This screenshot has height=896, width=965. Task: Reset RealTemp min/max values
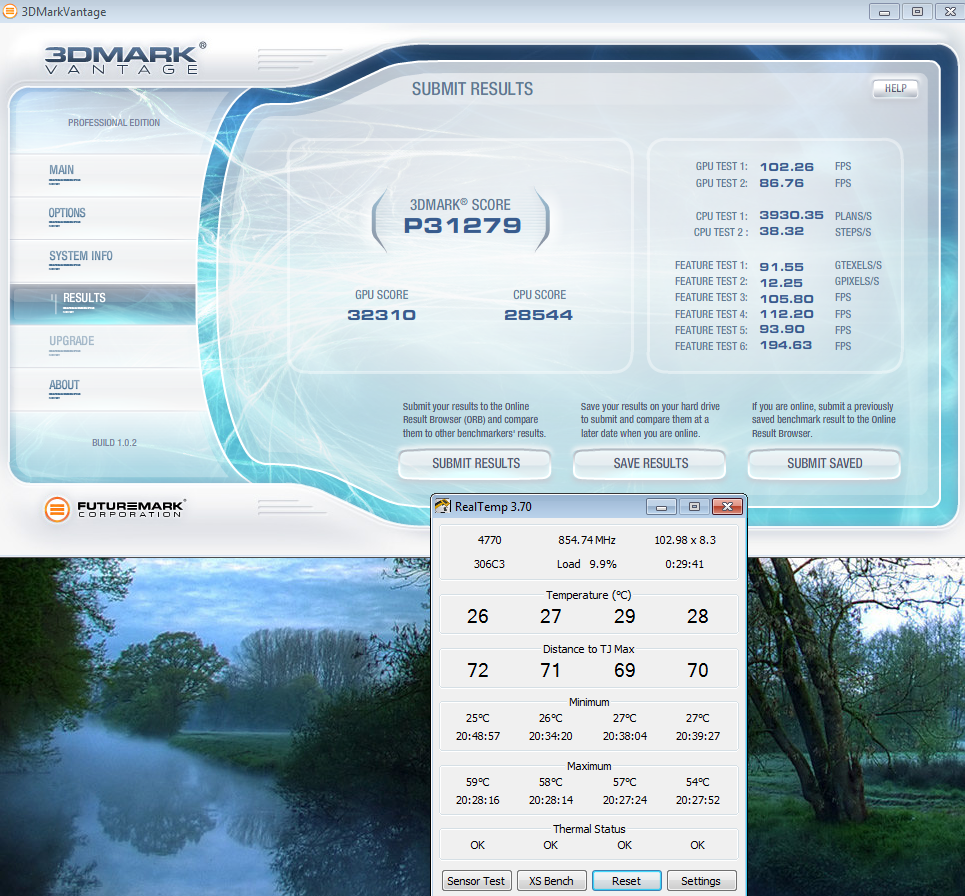(627, 881)
